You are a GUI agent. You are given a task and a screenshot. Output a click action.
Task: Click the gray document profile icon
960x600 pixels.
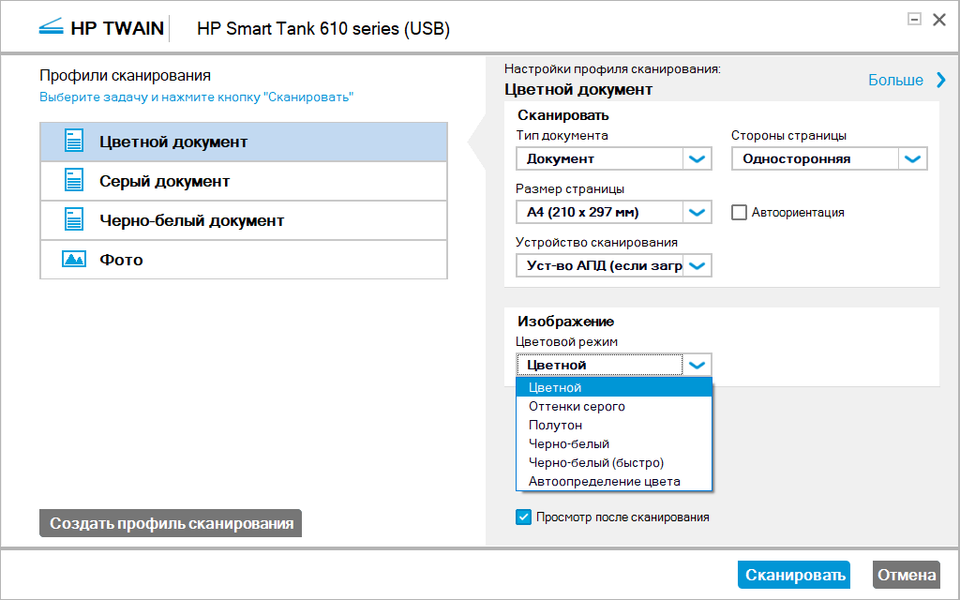(74, 181)
